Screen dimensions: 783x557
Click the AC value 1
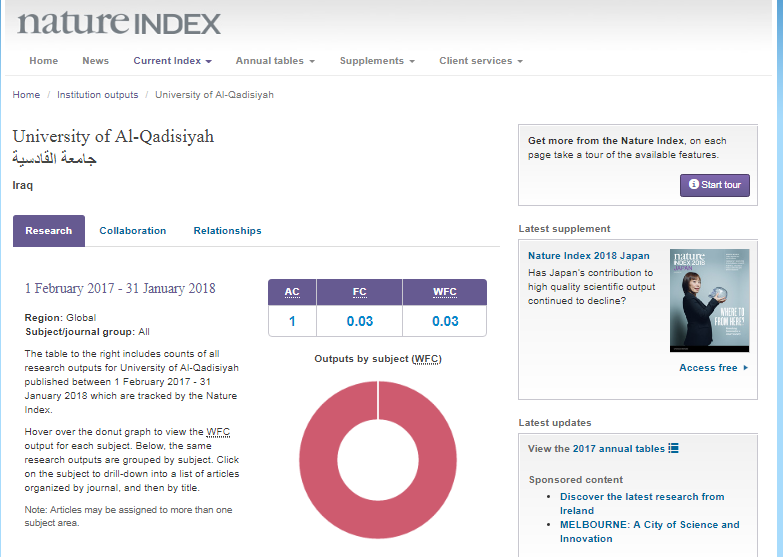(292, 321)
